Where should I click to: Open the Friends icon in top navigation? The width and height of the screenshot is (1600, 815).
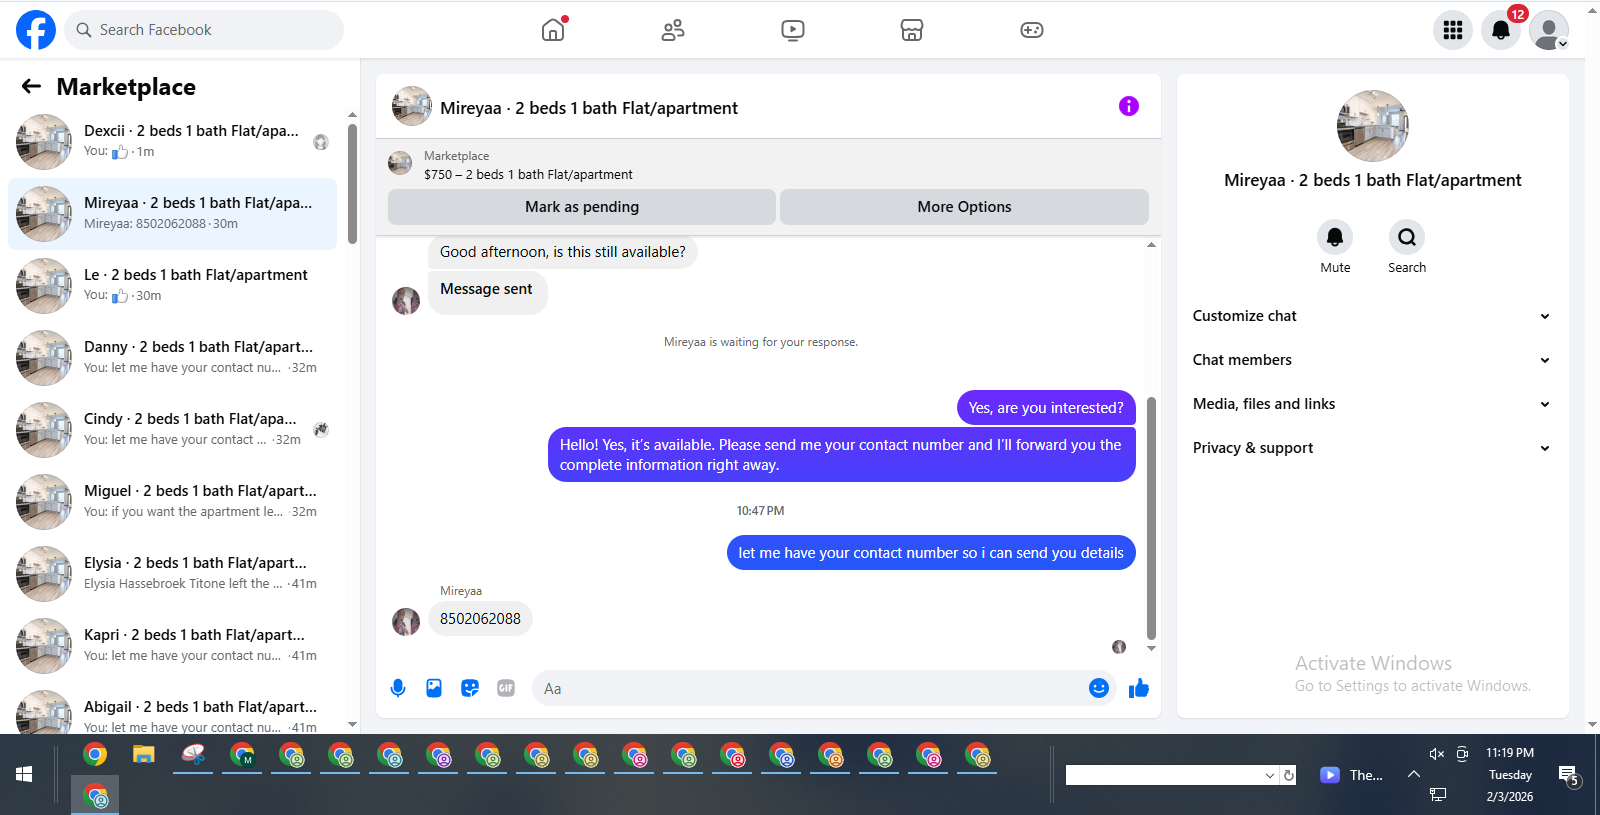673,30
